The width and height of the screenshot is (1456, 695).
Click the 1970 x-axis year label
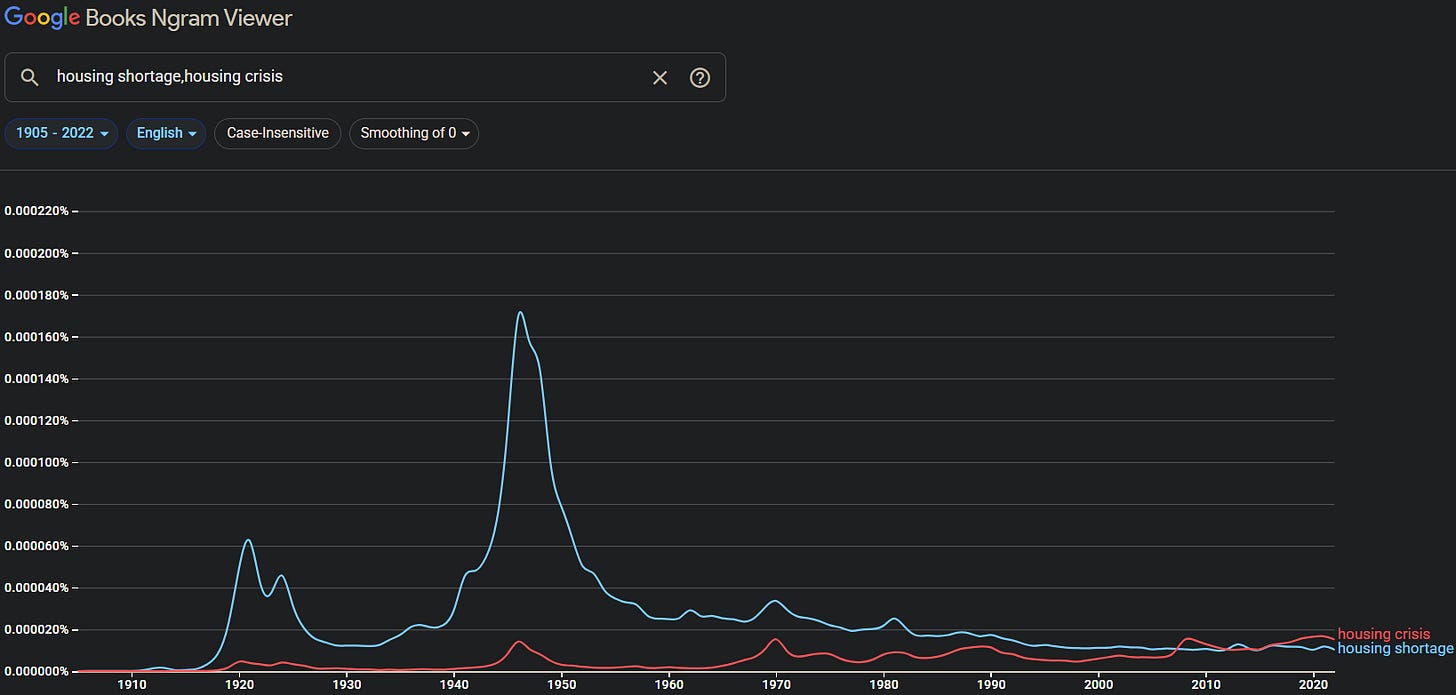[x=776, y=685]
